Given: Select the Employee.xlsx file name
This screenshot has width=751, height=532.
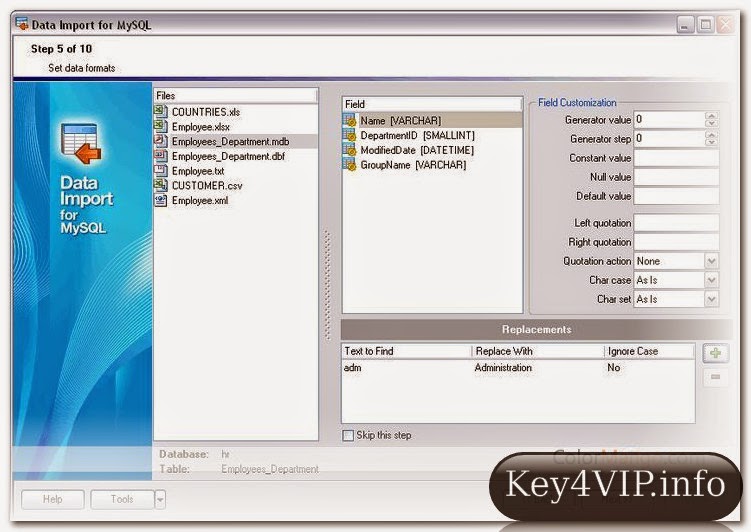Looking at the screenshot, I should (201, 127).
